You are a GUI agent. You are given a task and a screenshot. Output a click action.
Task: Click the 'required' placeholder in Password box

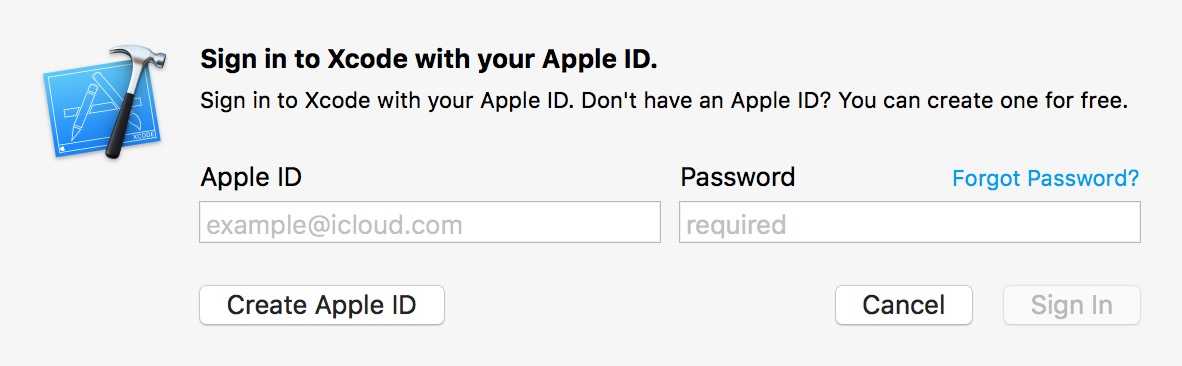pos(736,225)
